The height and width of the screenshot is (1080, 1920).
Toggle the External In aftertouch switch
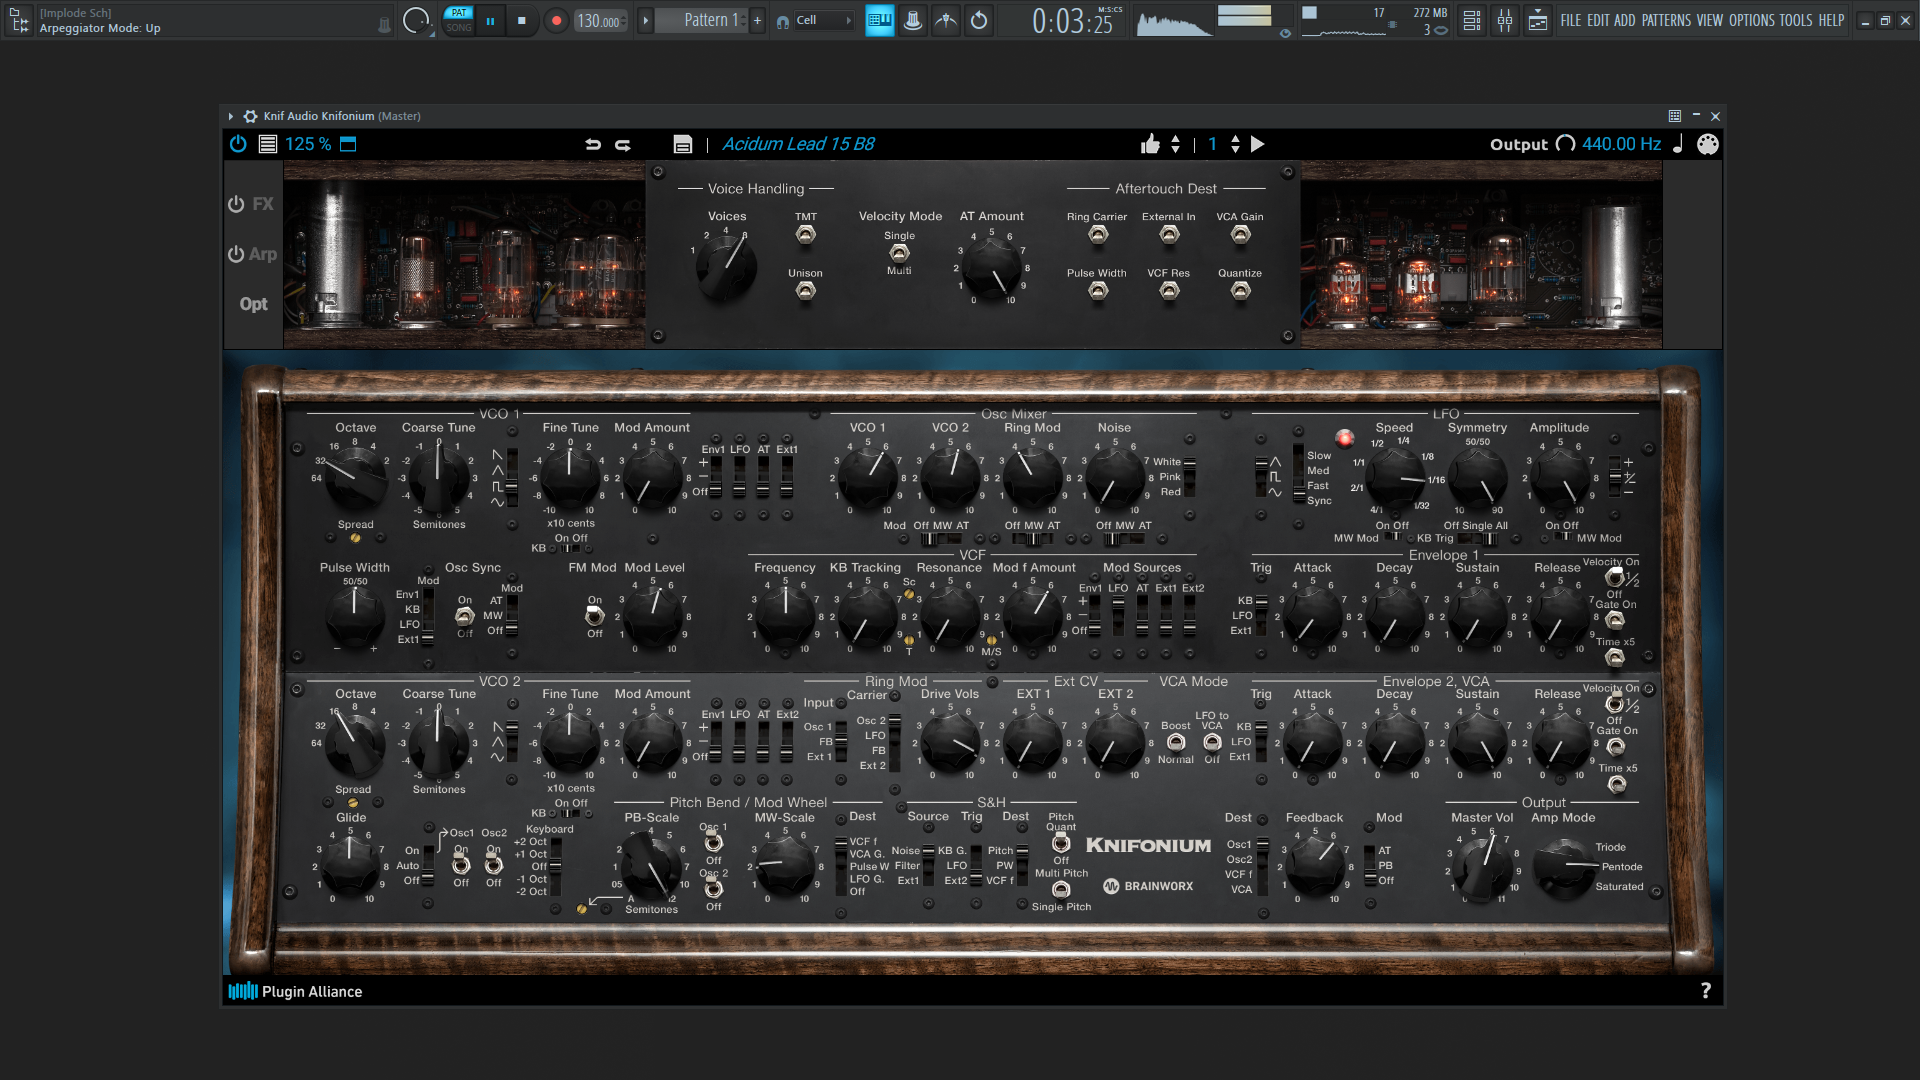pyautogui.click(x=1169, y=235)
